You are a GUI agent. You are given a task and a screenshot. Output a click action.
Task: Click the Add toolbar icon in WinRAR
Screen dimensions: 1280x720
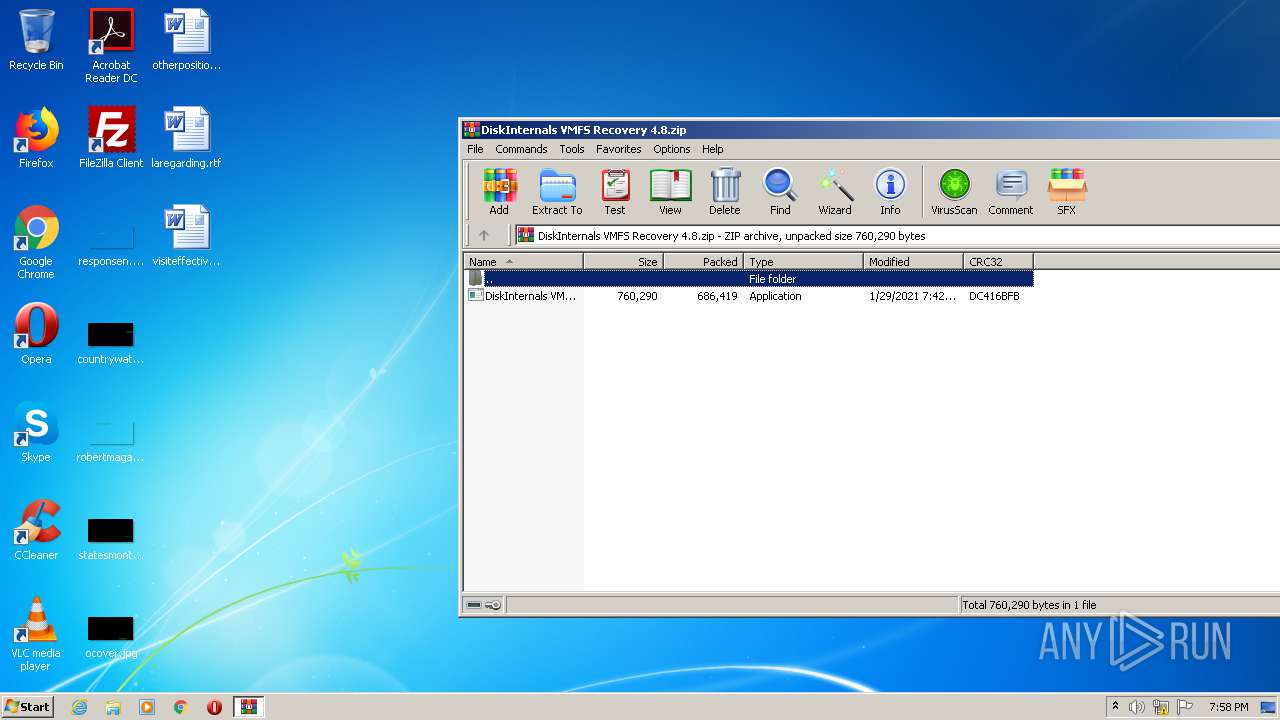click(x=499, y=191)
